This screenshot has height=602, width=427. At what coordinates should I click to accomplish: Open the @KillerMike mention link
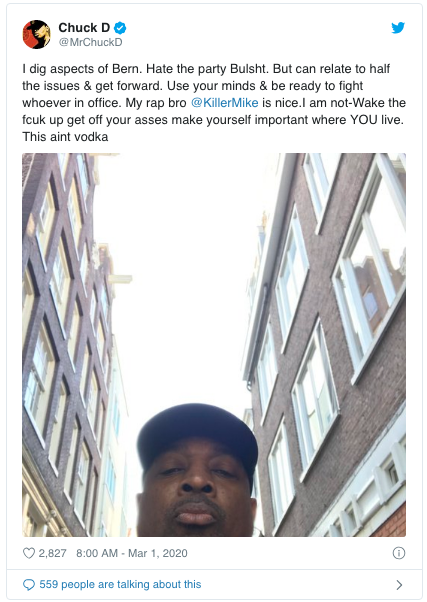pos(225,103)
